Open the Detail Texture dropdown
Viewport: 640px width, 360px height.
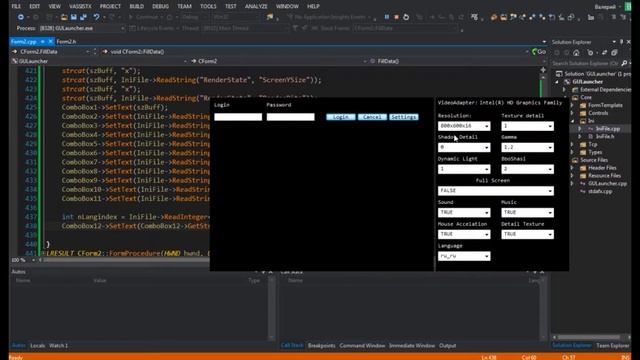(527, 234)
